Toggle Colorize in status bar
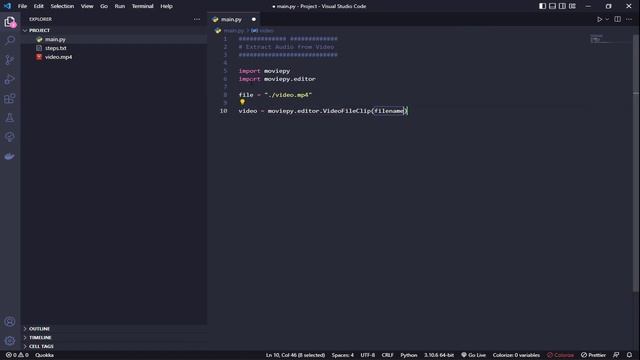The image size is (640, 360). pyautogui.click(x=560, y=355)
